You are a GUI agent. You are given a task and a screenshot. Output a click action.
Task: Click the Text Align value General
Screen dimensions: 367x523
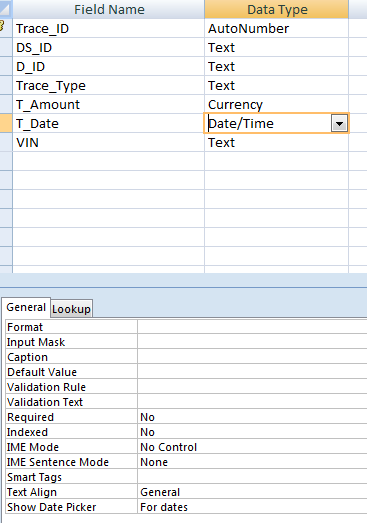point(252,492)
